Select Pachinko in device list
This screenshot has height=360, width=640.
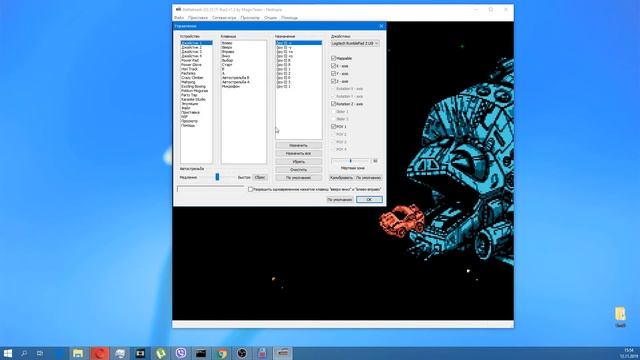[196, 73]
